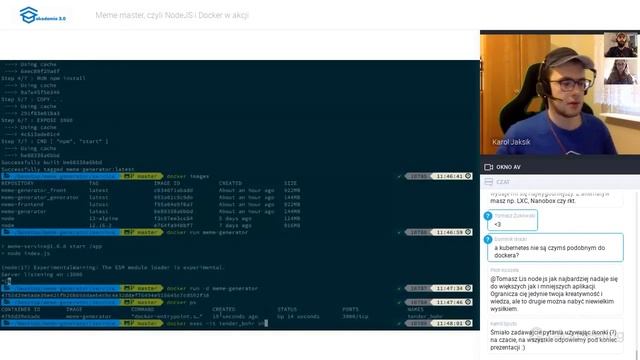640x360 pixels.
Task: Click clock icon next to 11:46:41
Action: (x=468, y=176)
